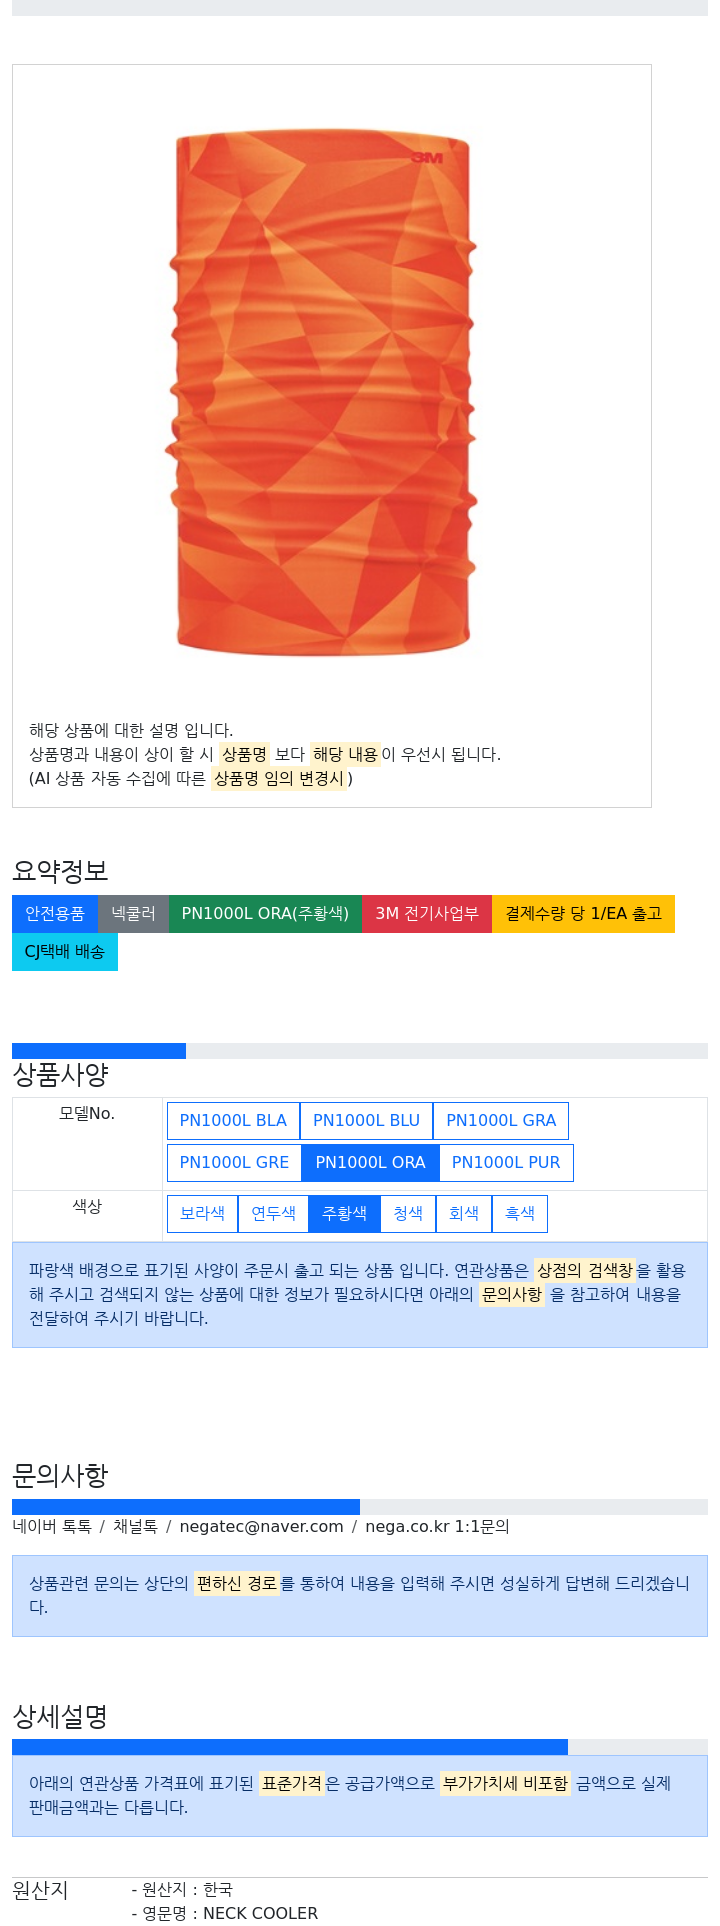Click the 넥쿨러 gray tag
Viewport: 720px width, 1926px height.
point(133,914)
